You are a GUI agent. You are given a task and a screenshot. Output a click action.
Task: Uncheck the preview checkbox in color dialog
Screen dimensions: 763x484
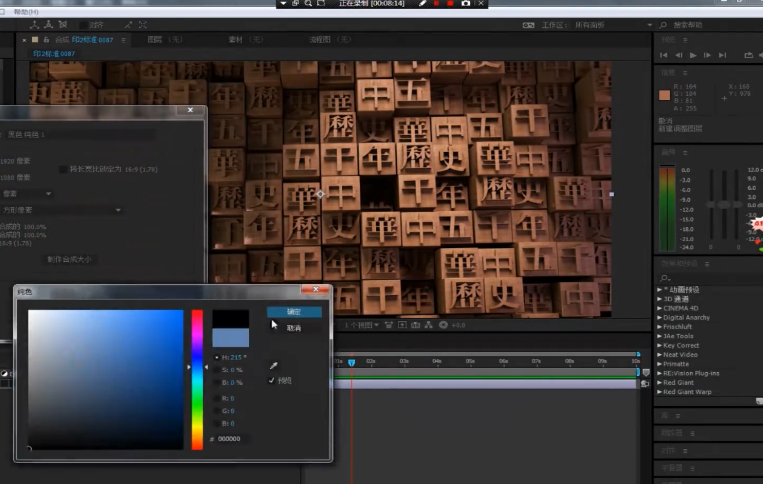point(272,380)
